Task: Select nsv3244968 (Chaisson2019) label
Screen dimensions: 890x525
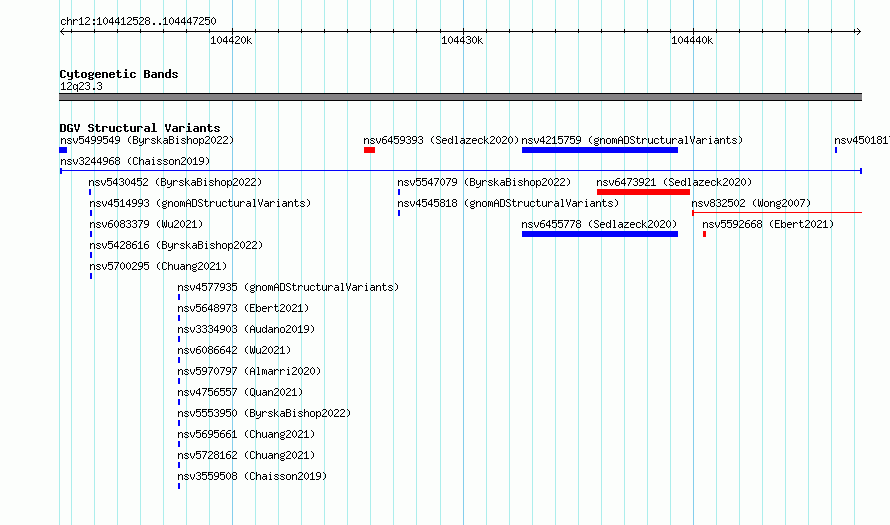Action: click(135, 161)
